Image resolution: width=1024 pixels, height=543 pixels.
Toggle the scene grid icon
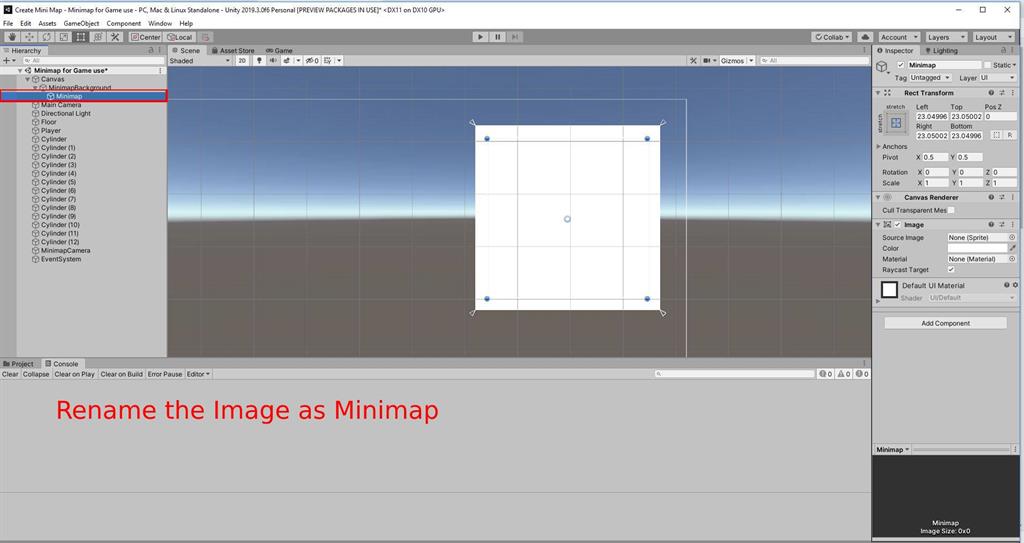(x=328, y=60)
